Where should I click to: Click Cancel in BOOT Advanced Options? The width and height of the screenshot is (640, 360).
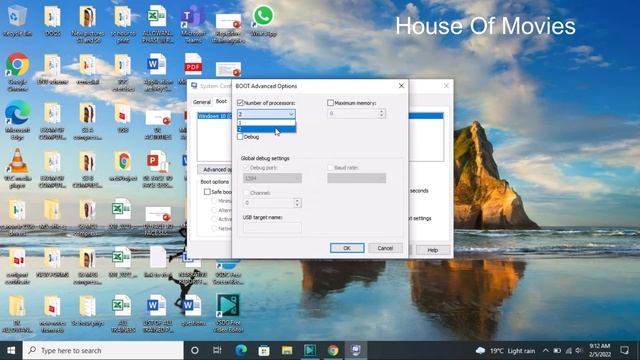tap(385, 248)
